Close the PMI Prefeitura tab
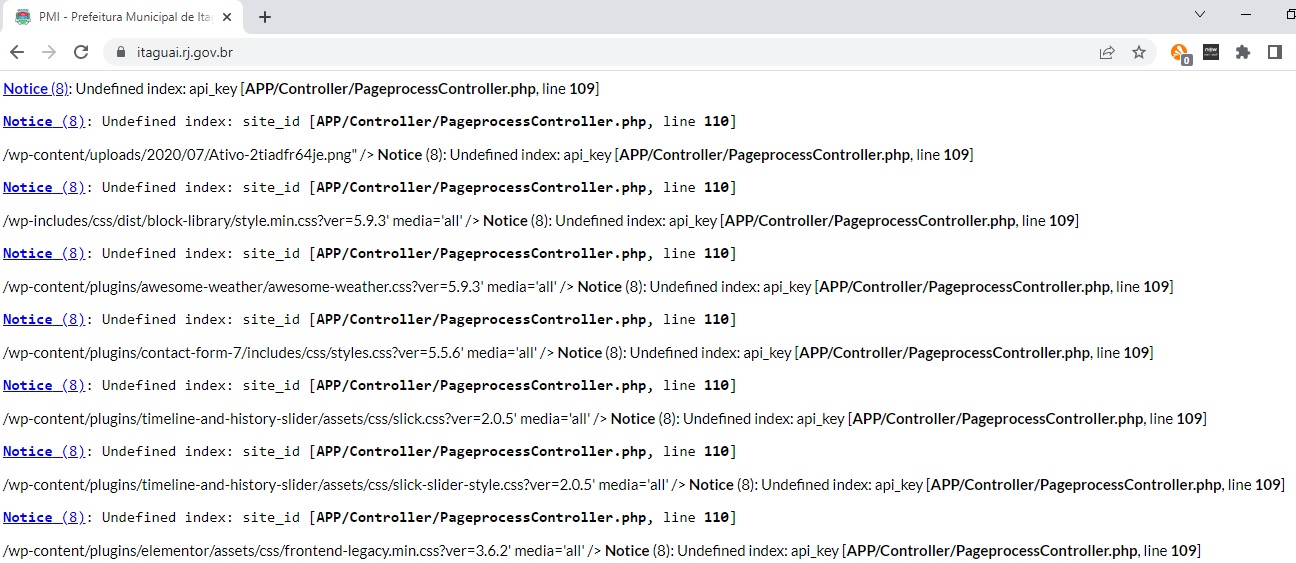The height and width of the screenshot is (563, 1296). (228, 17)
